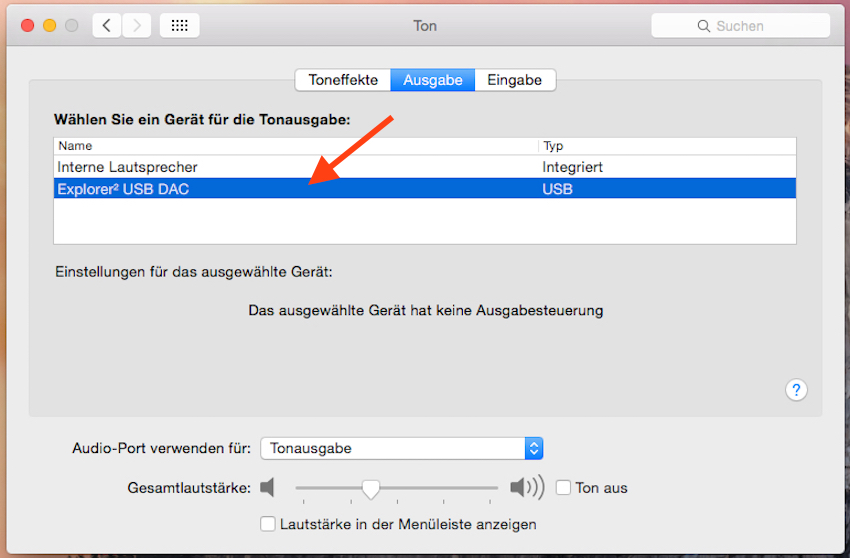Click the Typ column header
This screenshot has height=558, width=850.
666,146
